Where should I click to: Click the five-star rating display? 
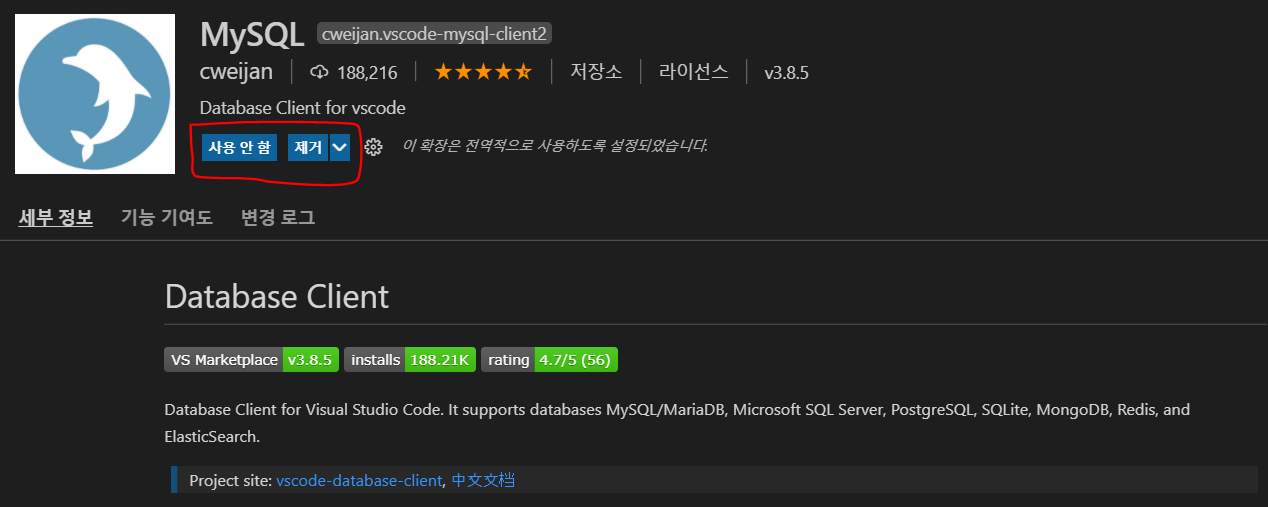tap(483, 72)
